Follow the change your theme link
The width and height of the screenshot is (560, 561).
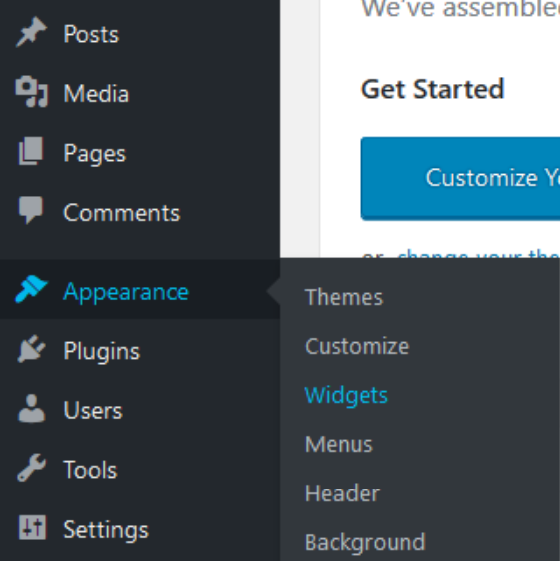[478, 255]
